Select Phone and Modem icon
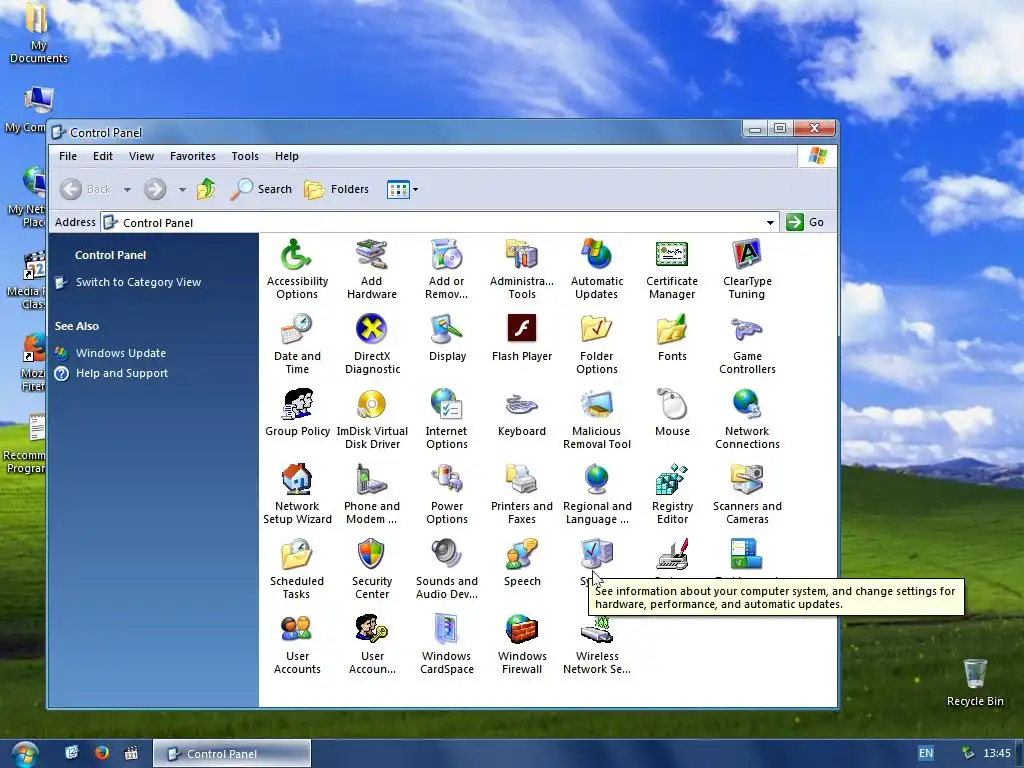This screenshot has width=1024, height=768. pos(372,494)
